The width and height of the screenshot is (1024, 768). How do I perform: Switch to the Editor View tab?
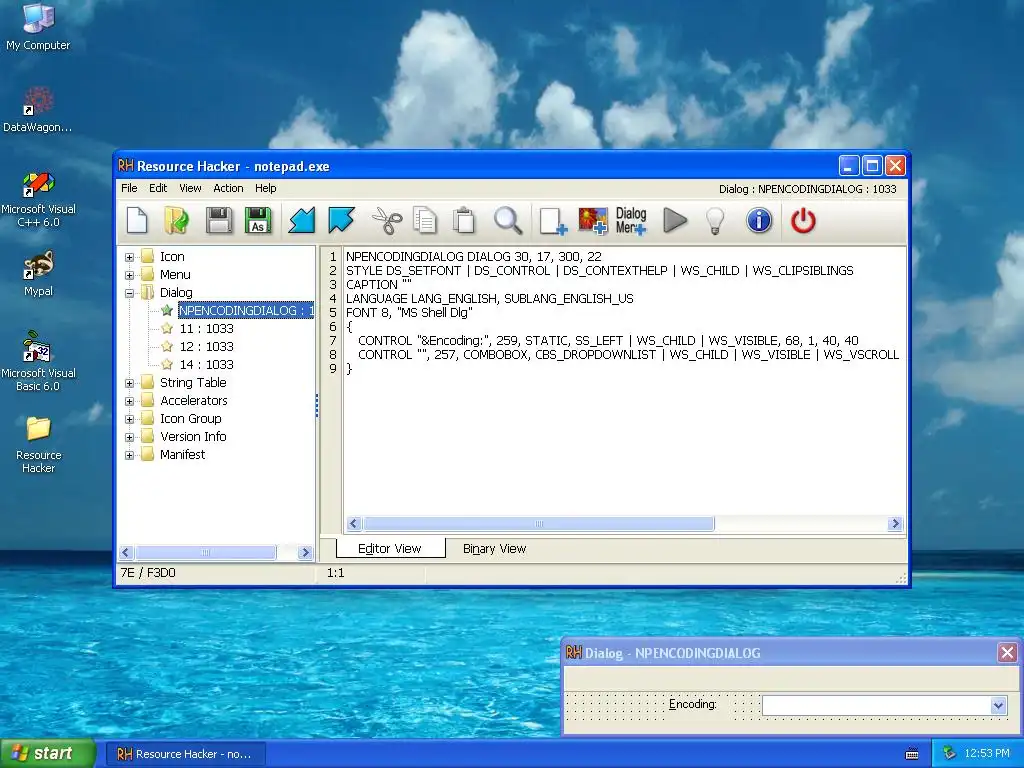pyautogui.click(x=390, y=549)
